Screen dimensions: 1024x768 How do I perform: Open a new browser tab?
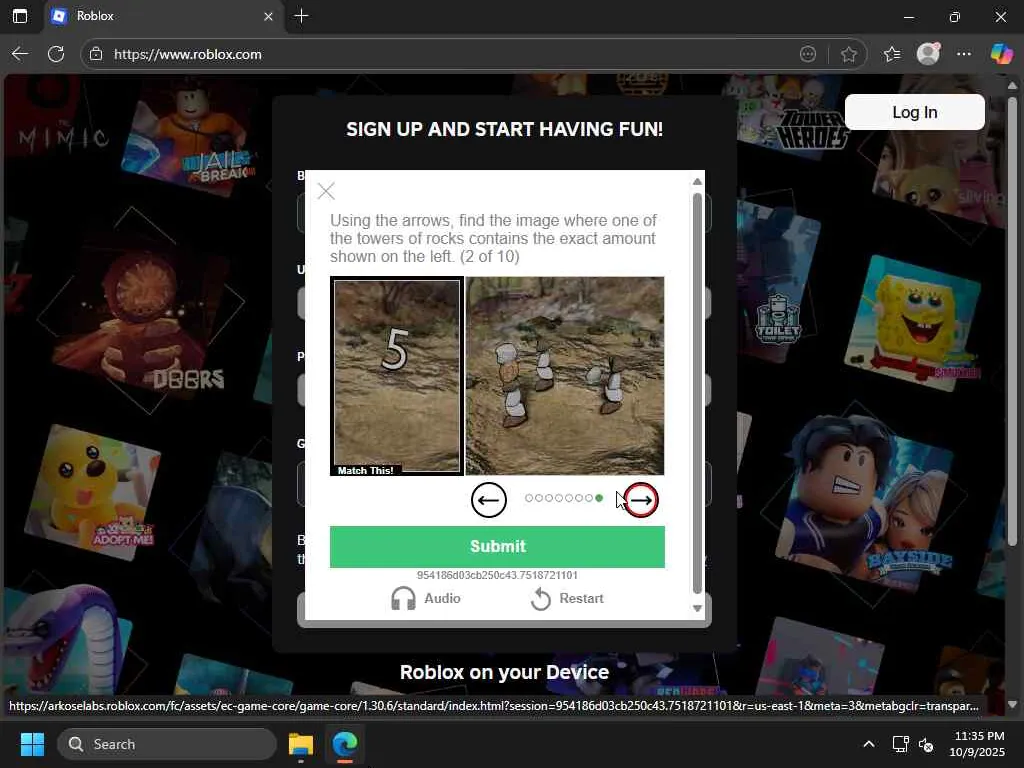point(301,16)
